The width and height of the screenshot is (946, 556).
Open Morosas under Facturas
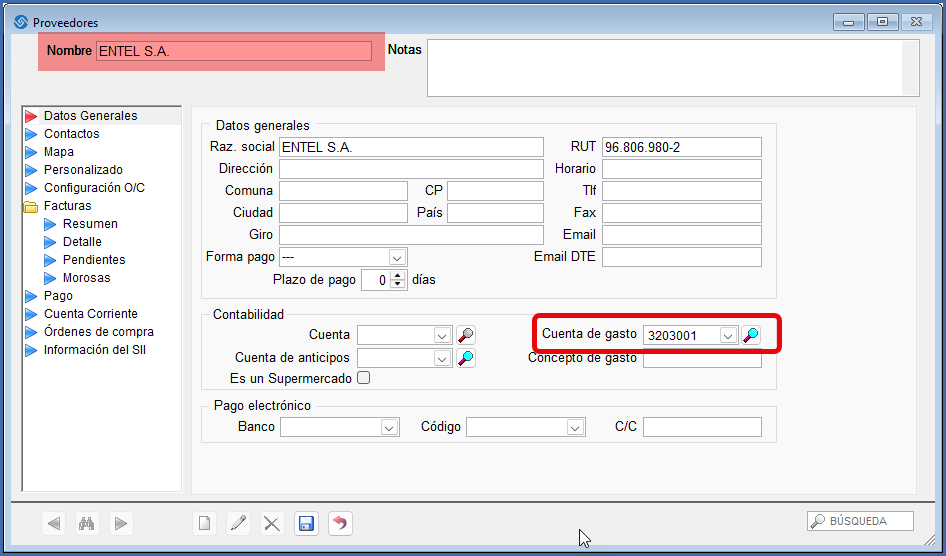click(86, 278)
